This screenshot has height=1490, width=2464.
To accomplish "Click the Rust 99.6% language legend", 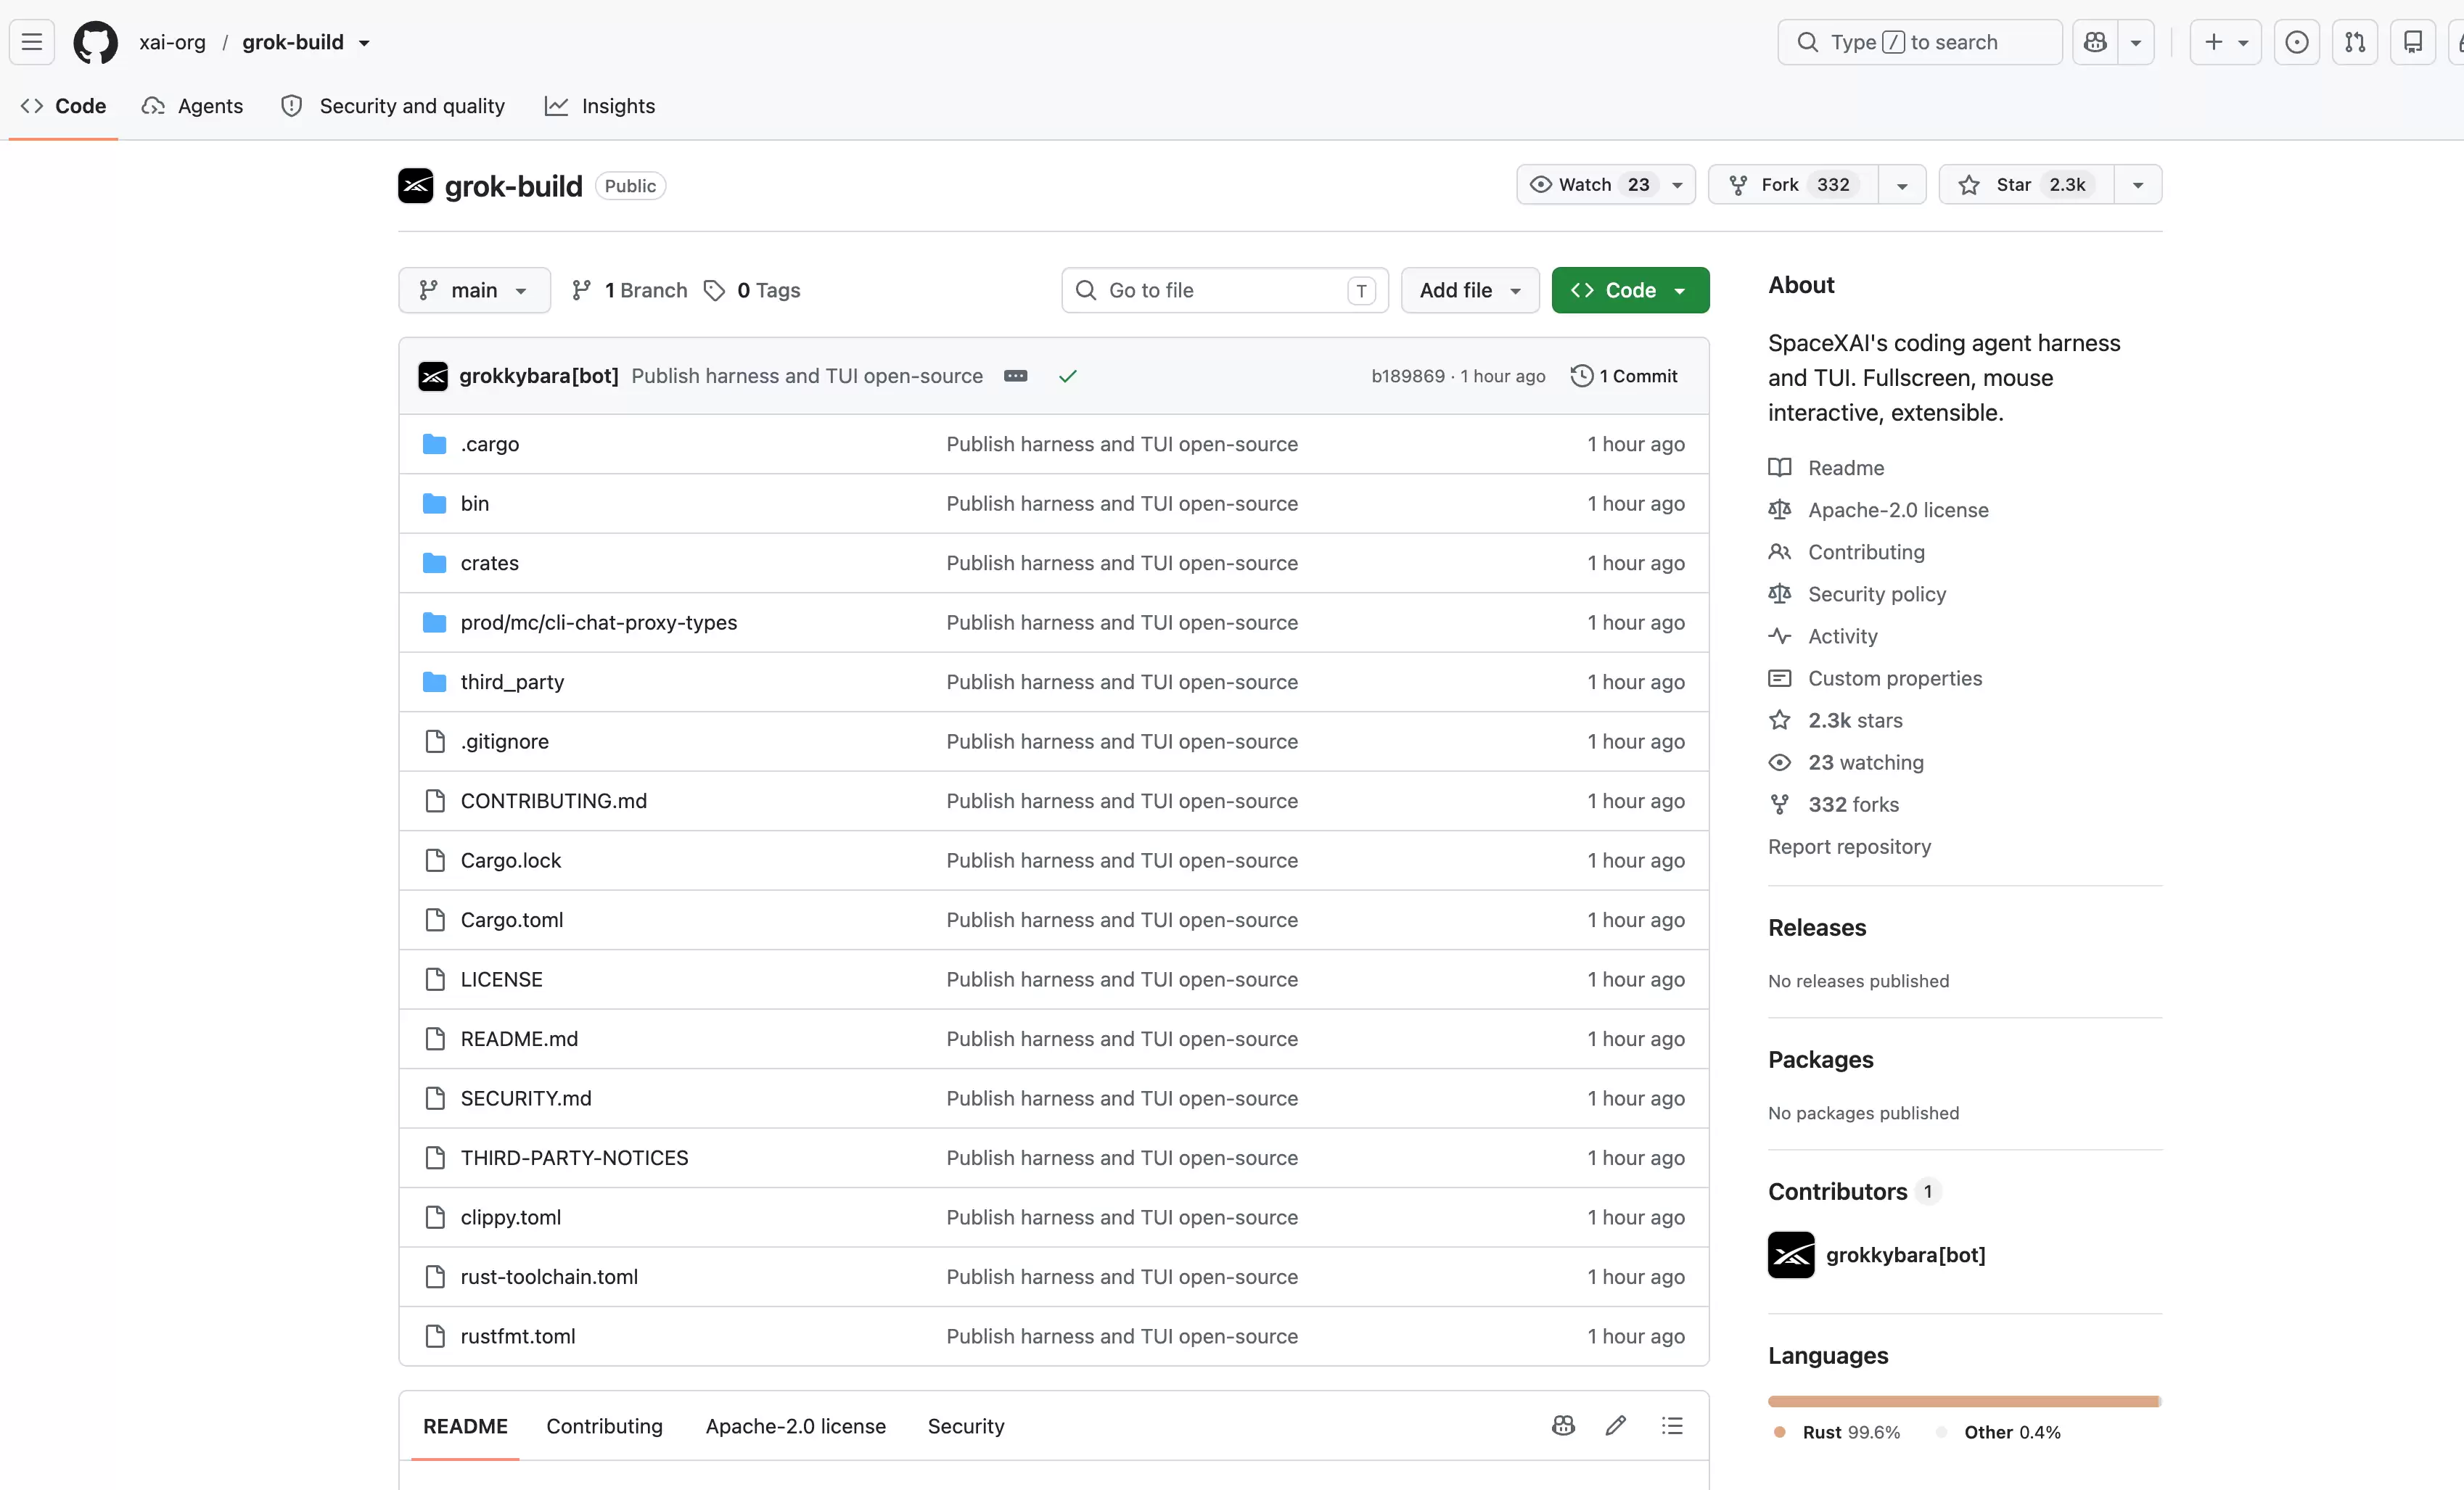I will [1838, 1432].
